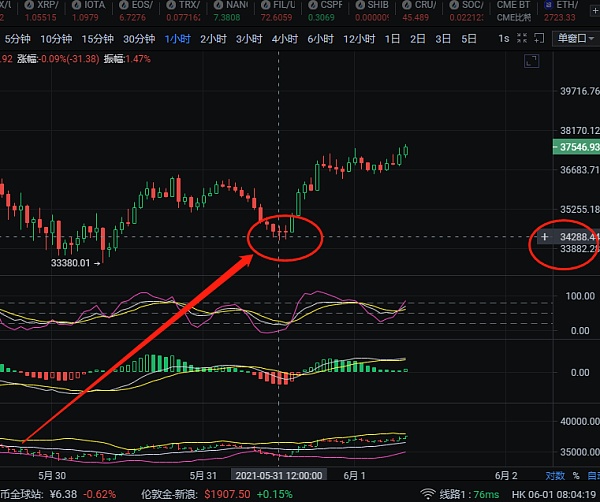This screenshot has height=502, width=600.
Task: Click the XRP coin icon
Action: [29, 5]
